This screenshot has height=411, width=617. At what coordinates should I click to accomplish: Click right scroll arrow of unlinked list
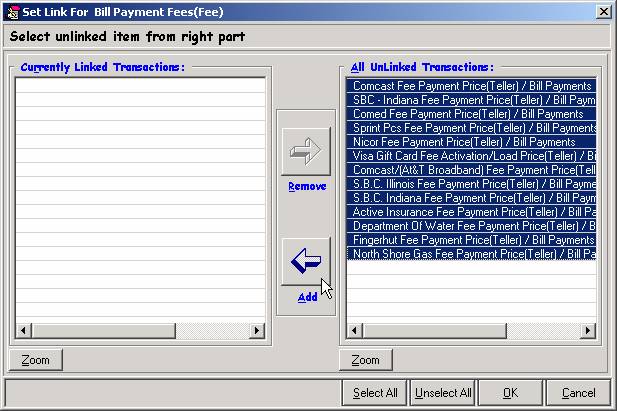tap(588, 330)
